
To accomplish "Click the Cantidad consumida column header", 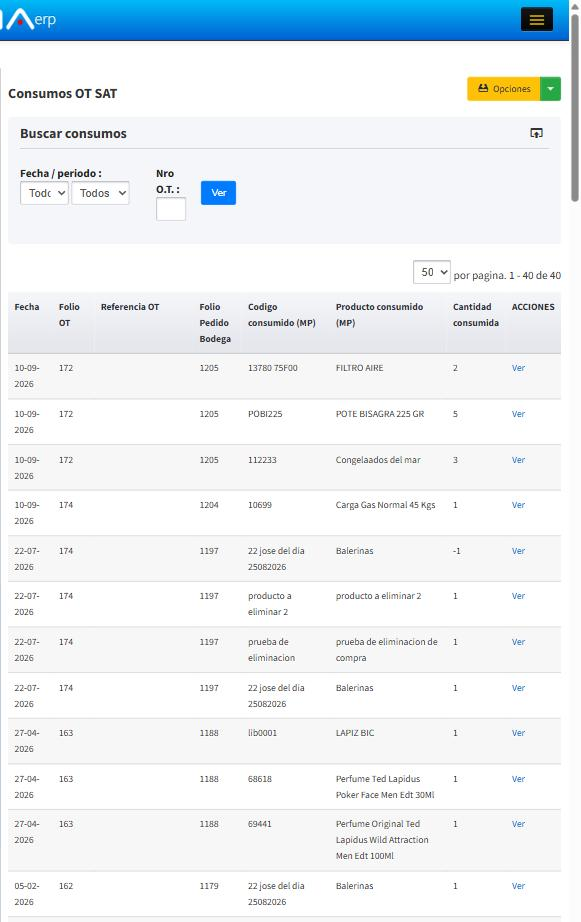I will pos(476,315).
